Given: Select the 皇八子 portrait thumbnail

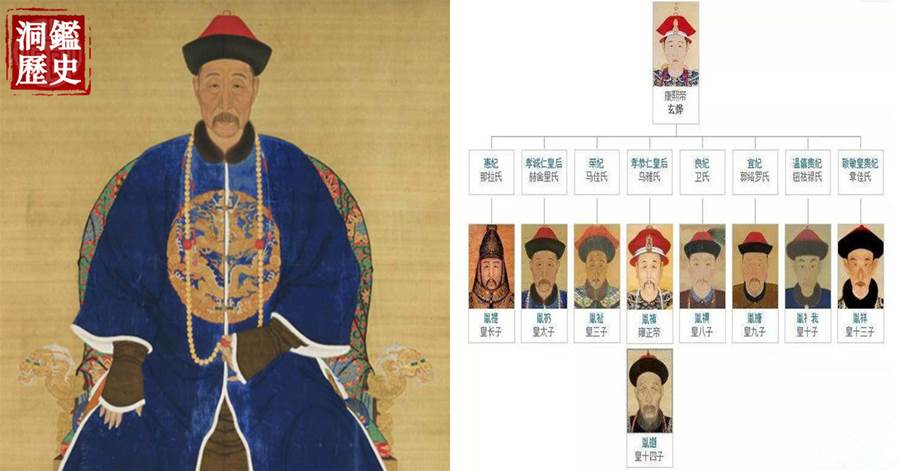Looking at the screenshot, I should [703, 267].
